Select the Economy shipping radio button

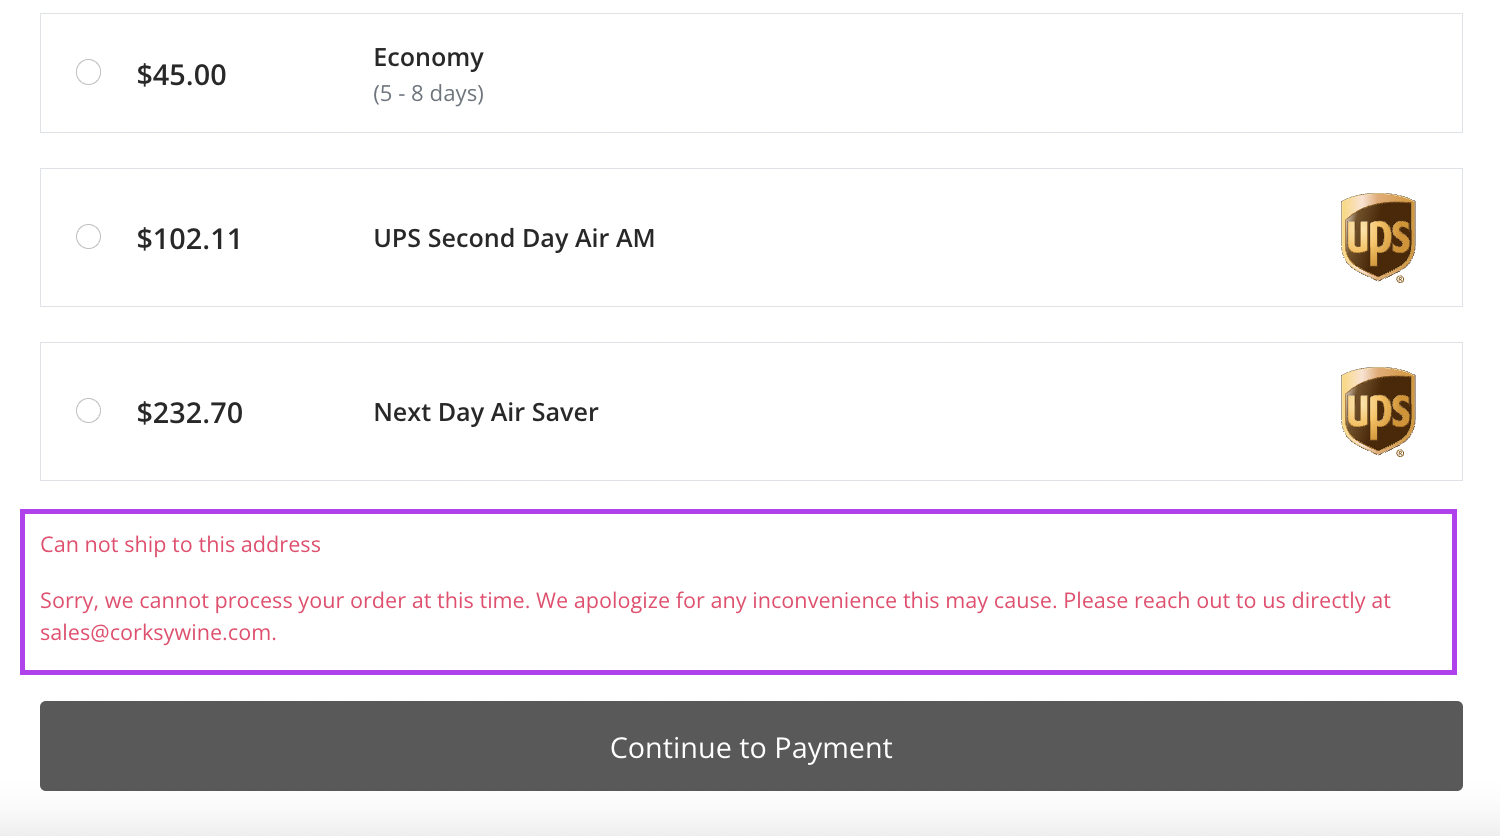[89, 72]
